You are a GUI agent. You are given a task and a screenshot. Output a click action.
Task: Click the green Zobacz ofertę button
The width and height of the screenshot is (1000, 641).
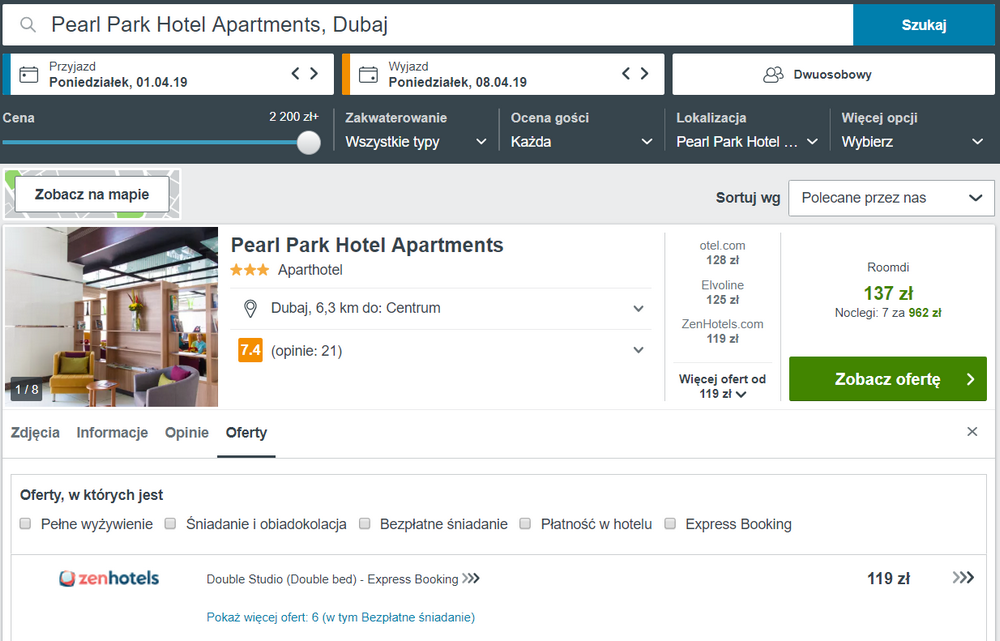[888, 379]
